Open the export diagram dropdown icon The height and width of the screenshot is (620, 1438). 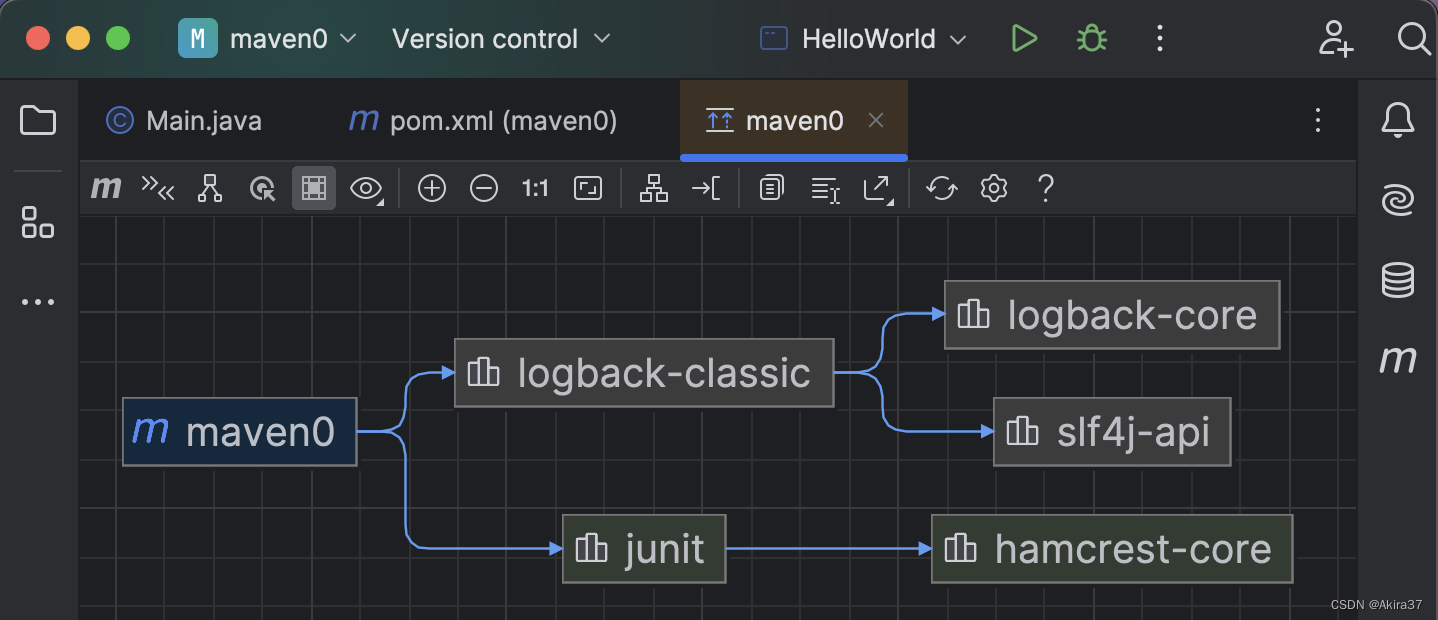(x=877, y=189)
